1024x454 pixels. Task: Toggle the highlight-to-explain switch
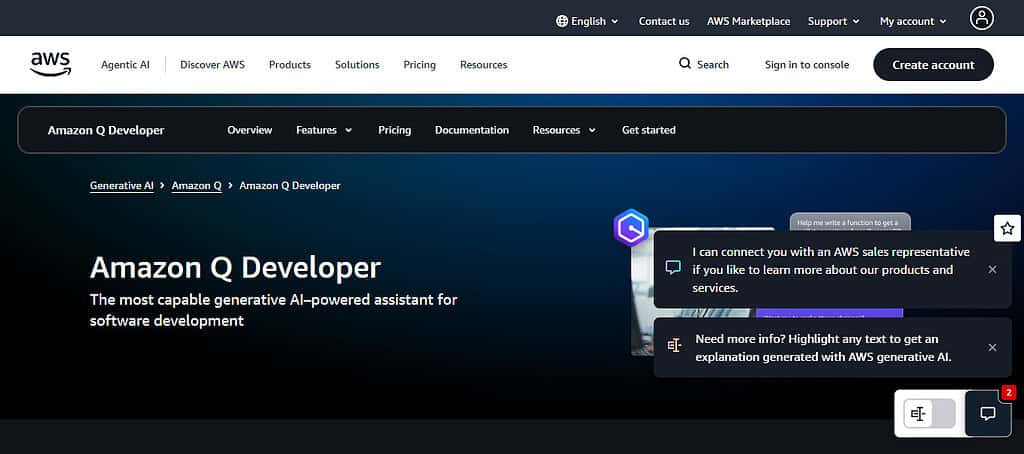tap(929, 413)
